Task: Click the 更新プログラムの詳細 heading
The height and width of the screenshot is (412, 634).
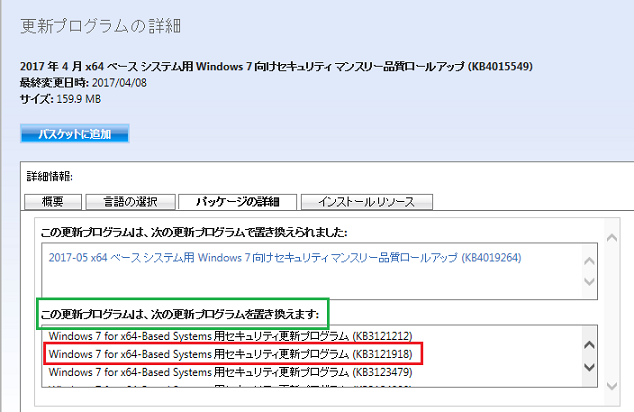Action: click(101, 26)
